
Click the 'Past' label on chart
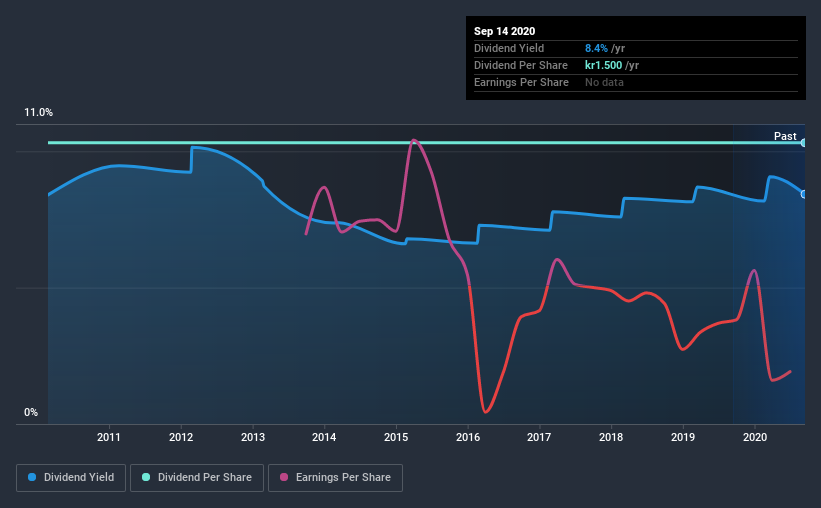(x=785, y=136)
